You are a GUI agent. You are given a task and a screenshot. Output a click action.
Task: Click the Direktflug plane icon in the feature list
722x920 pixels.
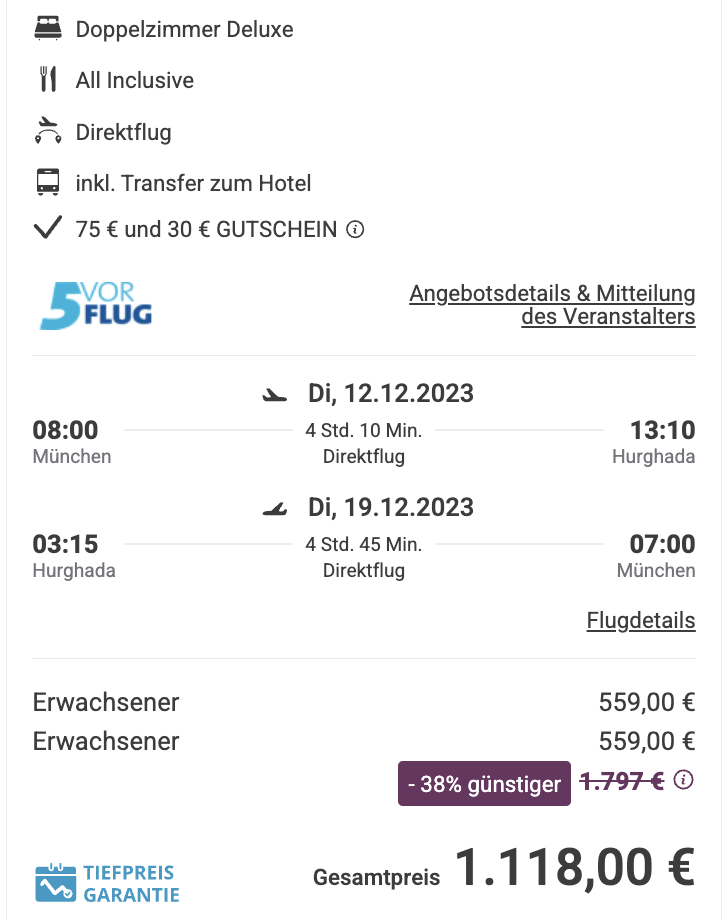47,131
